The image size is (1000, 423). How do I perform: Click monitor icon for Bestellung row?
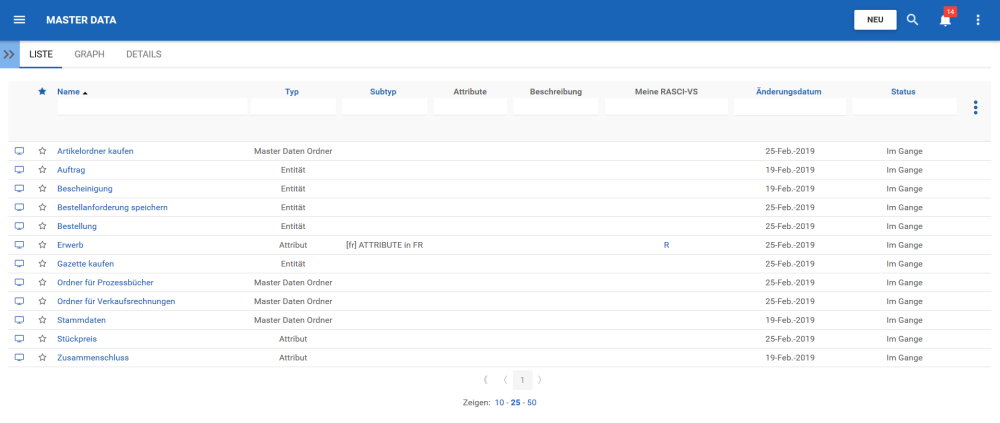[19, 226]
